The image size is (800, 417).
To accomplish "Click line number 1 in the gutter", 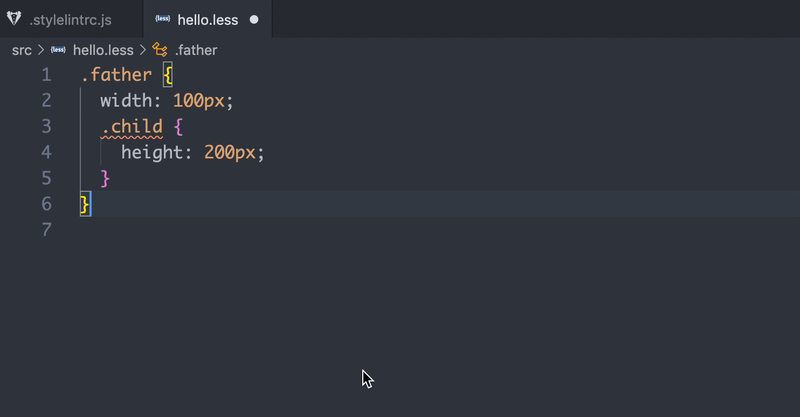I will (46, 75).
